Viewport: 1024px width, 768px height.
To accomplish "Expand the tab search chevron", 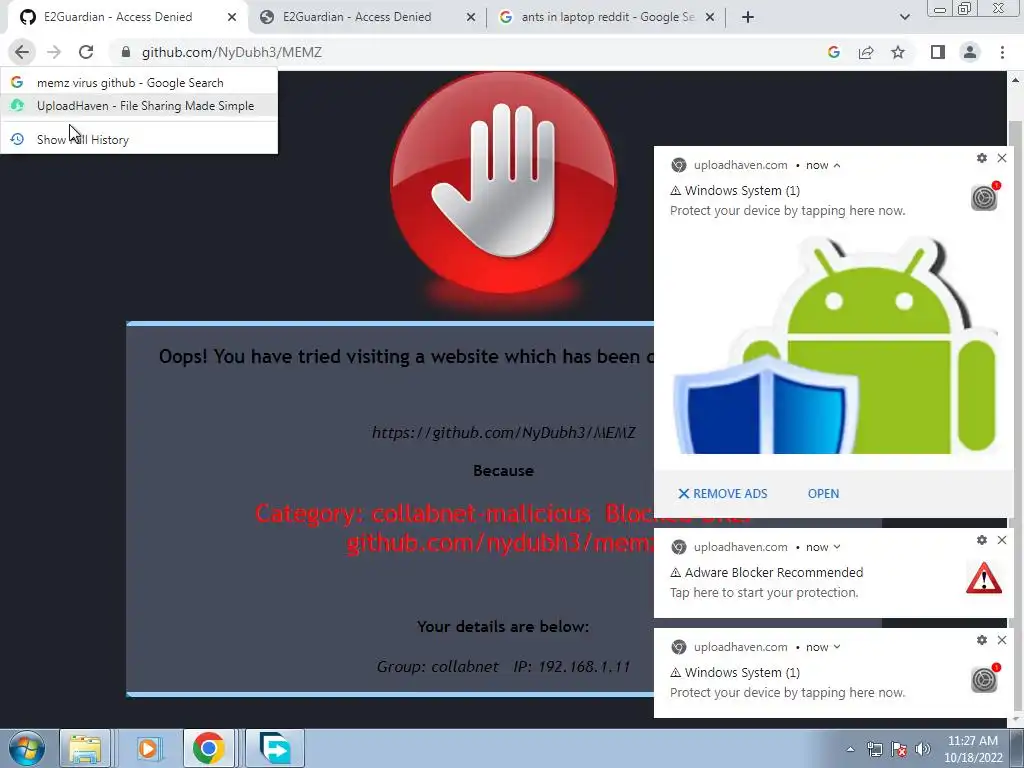I will coord(904,17).
